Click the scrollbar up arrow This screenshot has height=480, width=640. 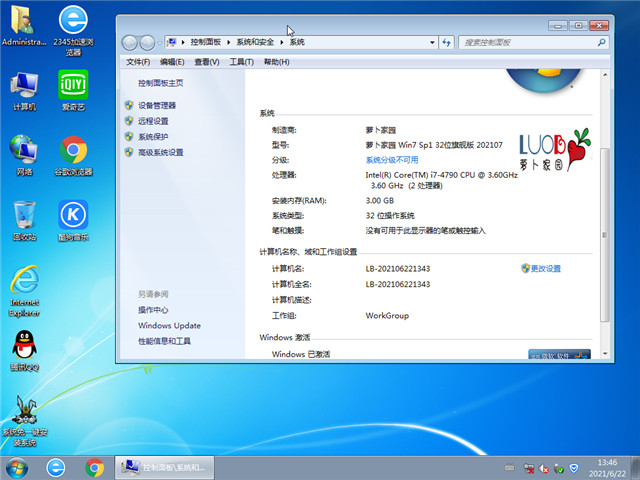[x=605, y=75]
